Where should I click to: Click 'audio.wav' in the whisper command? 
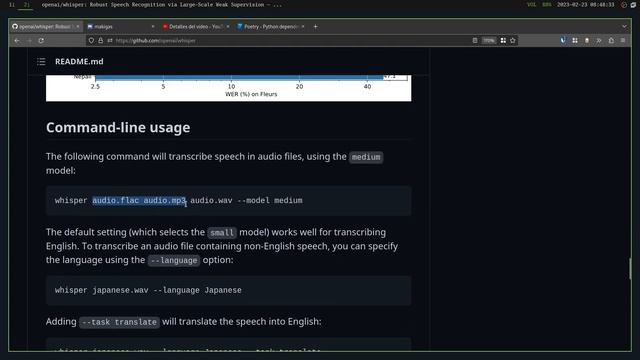(211, 200)
